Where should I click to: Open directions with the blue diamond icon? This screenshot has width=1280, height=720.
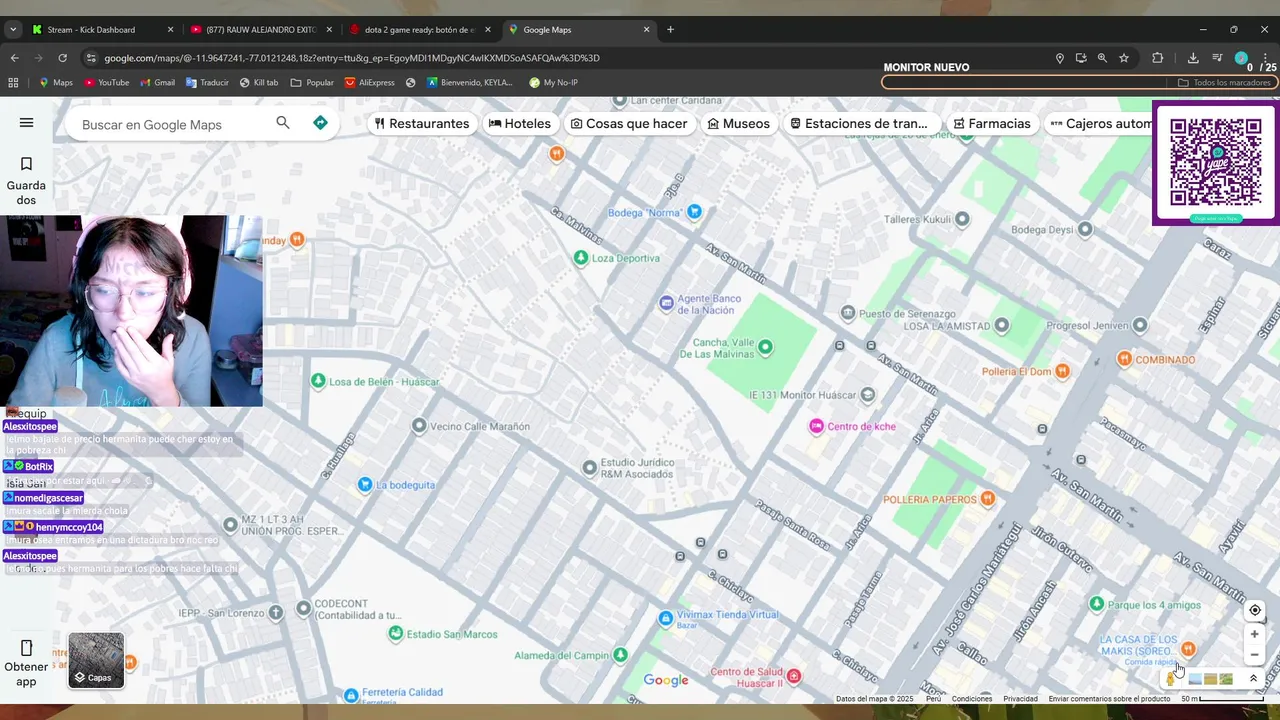[x=320, y=123]
